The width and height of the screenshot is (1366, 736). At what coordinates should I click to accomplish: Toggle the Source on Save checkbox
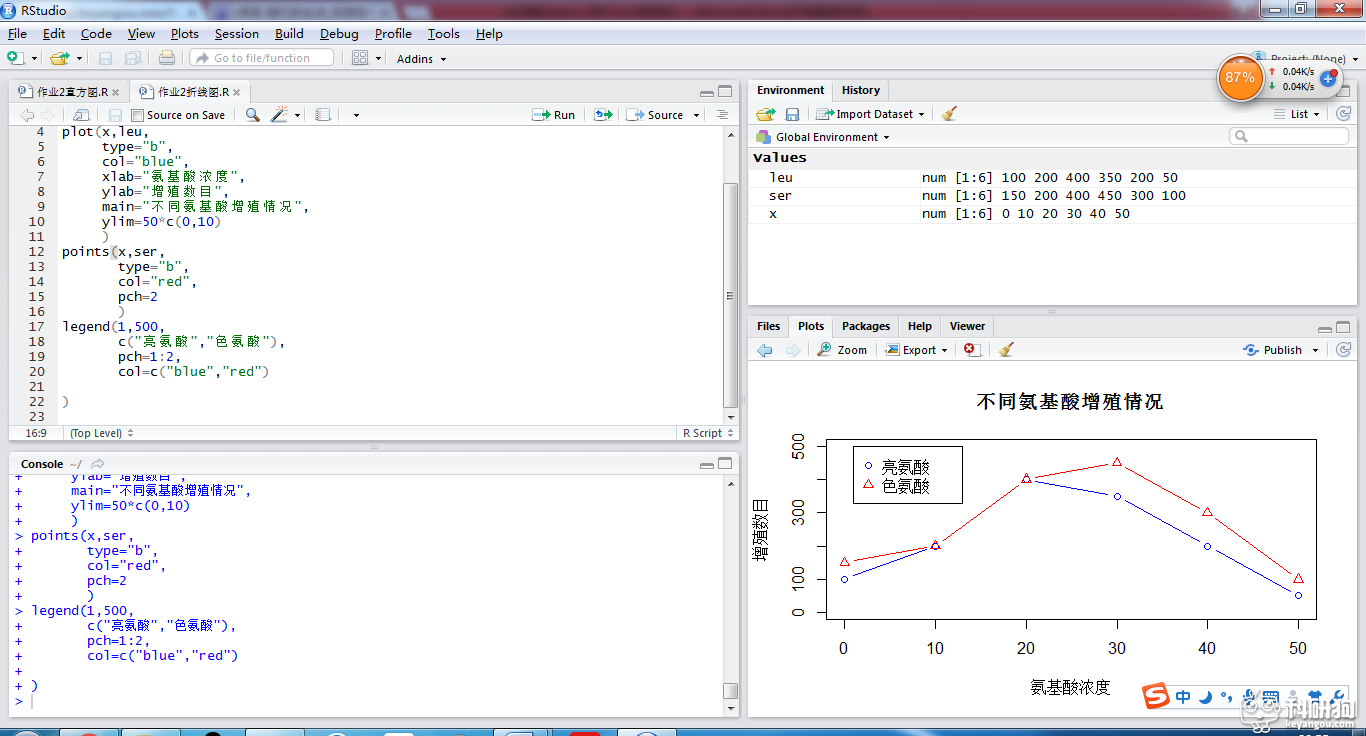pyautogui.click(x=138, y=115)
